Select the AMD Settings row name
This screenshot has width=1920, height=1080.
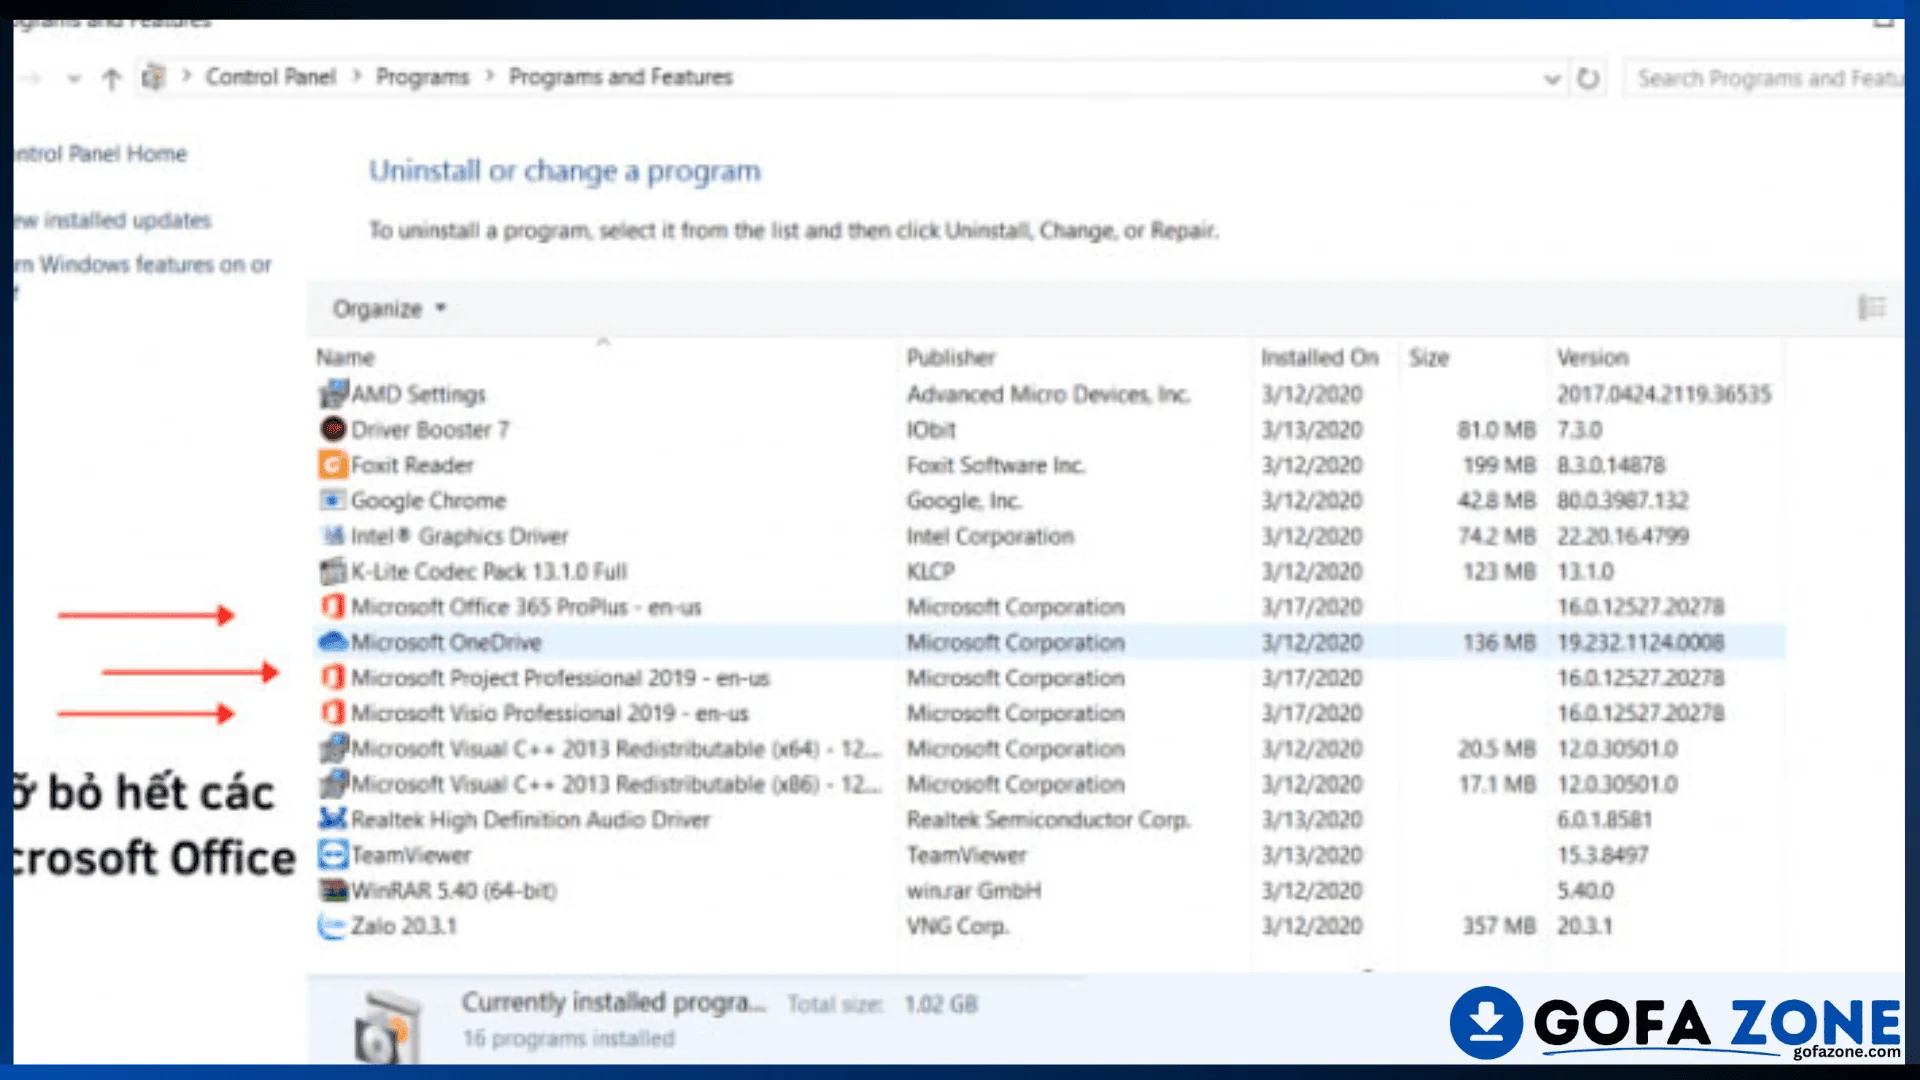[418, 394]
